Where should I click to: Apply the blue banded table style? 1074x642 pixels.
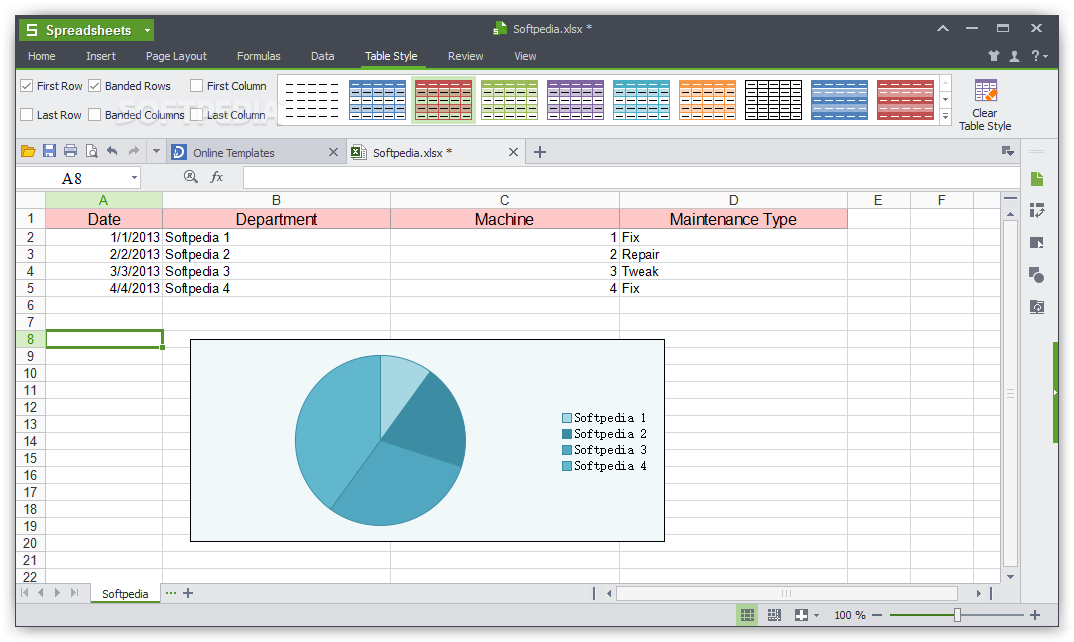377,100
